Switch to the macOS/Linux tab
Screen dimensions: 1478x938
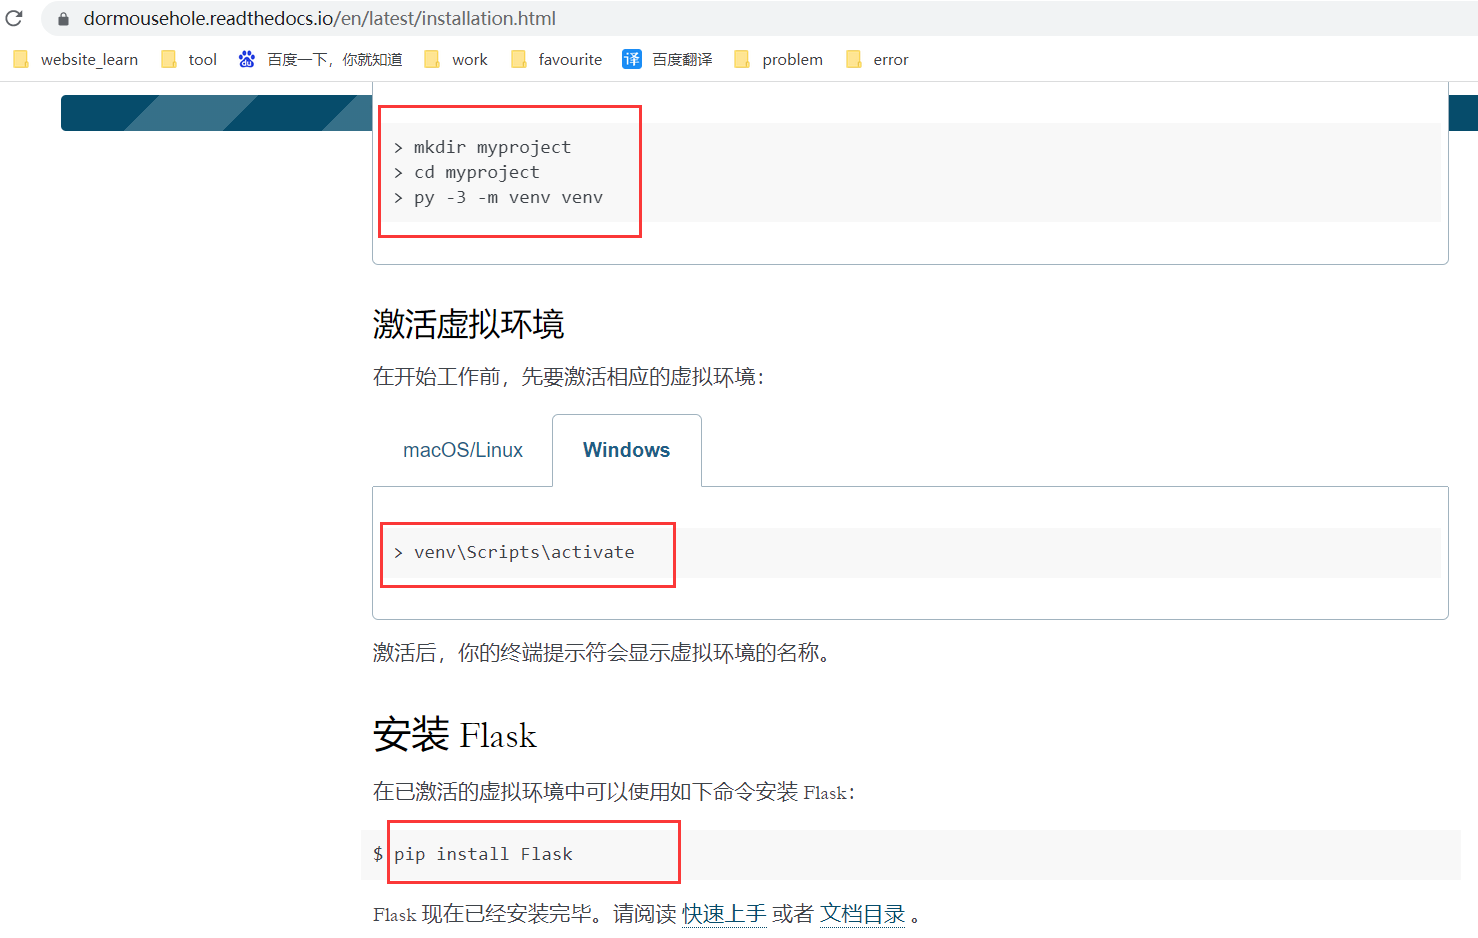463,450
